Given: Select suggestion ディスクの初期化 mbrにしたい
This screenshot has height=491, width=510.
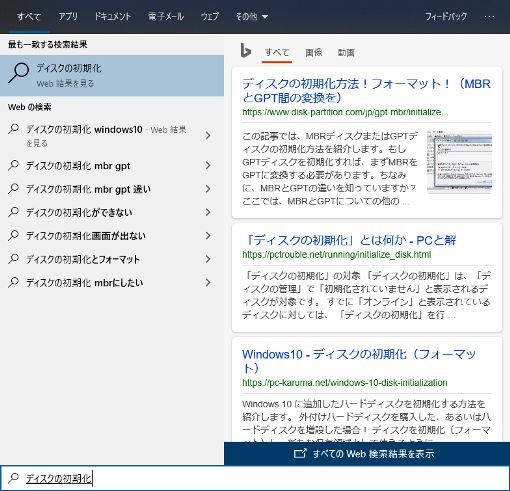Looking at the screenshot, I should coord(112,282).
